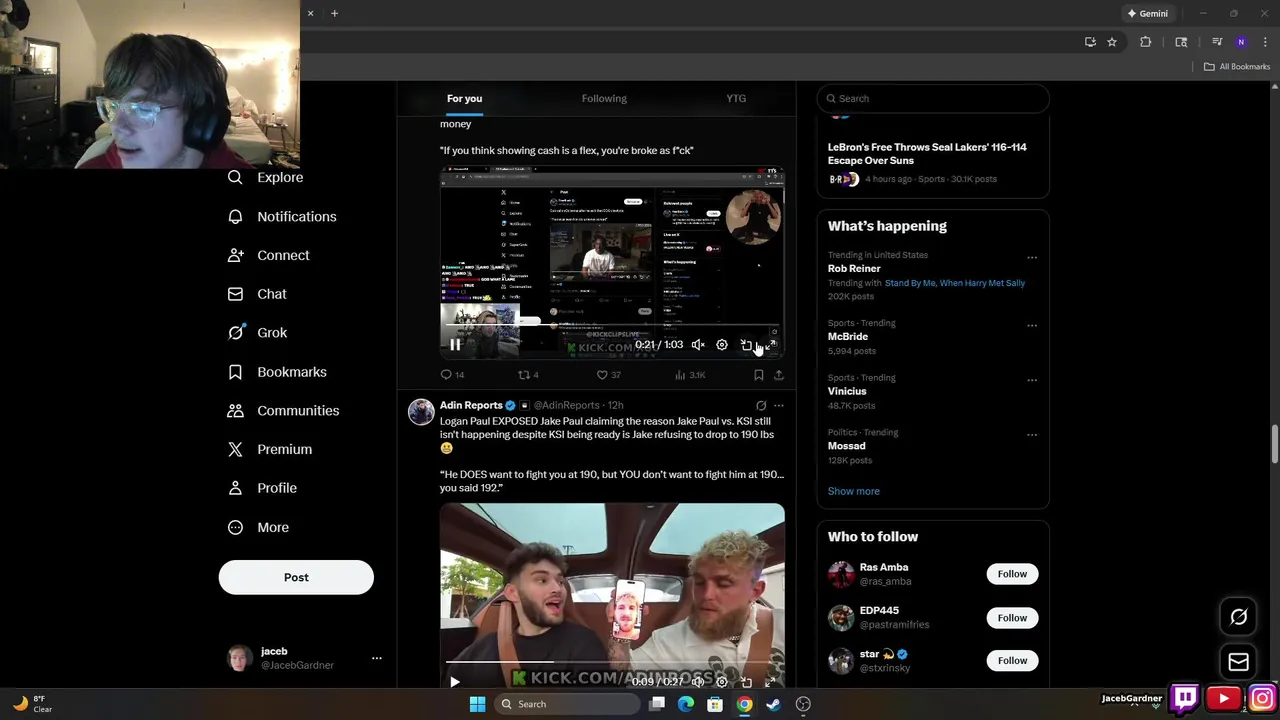Follow star @stxrinsky

[x=1012, y=660]
